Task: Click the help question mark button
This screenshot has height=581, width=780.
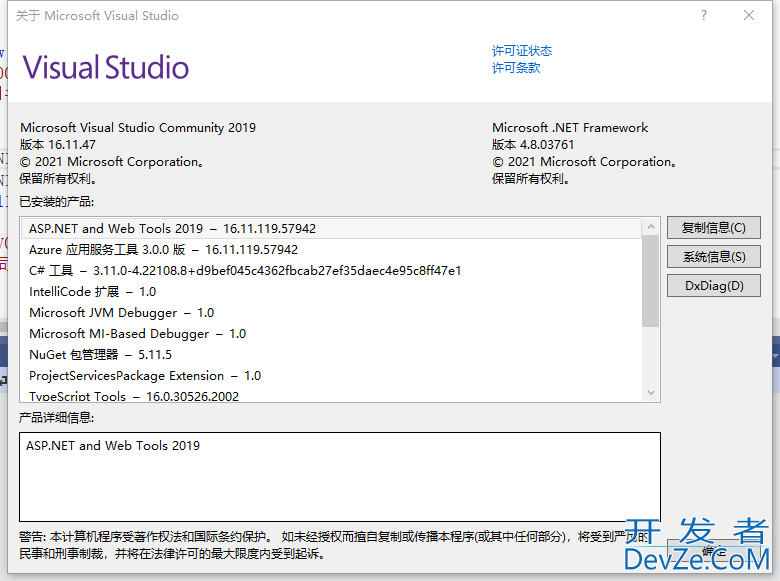Action: tap(704, 16)
